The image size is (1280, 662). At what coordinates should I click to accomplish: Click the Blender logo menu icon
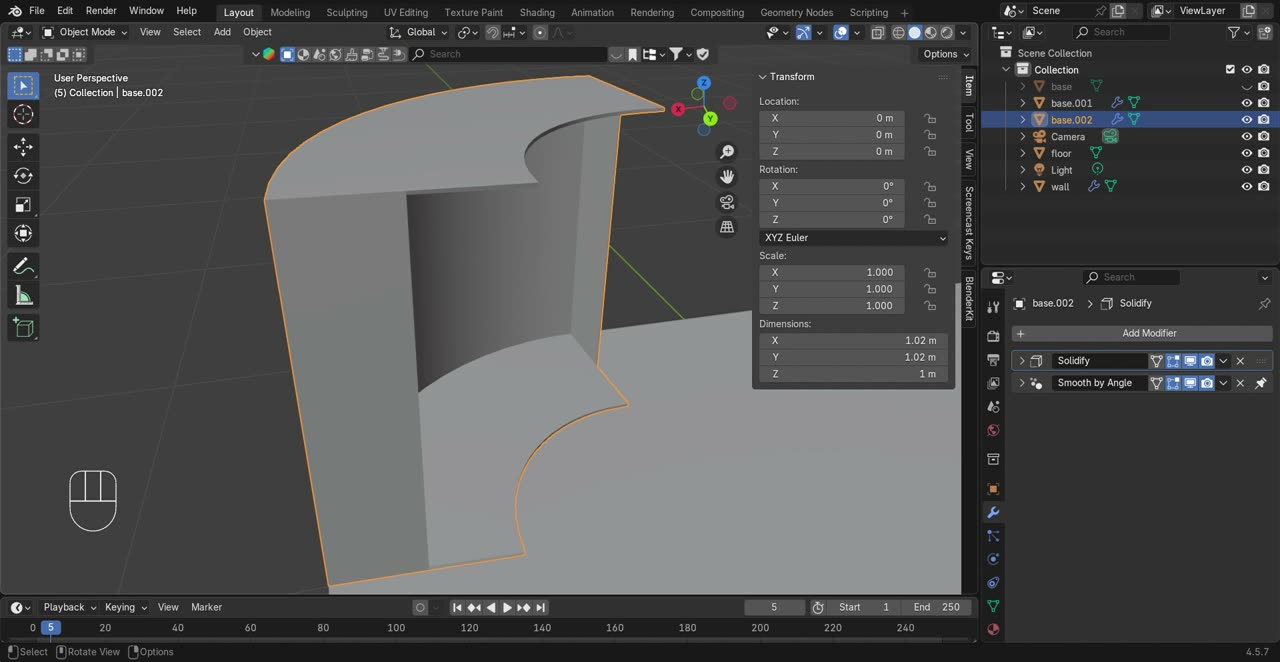coord(14,11)
